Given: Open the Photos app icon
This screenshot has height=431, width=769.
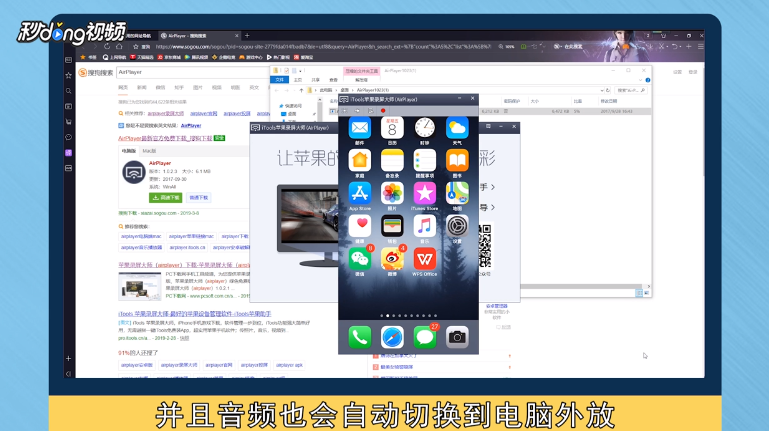Looking at the screenshot, I should coord(392,193).
